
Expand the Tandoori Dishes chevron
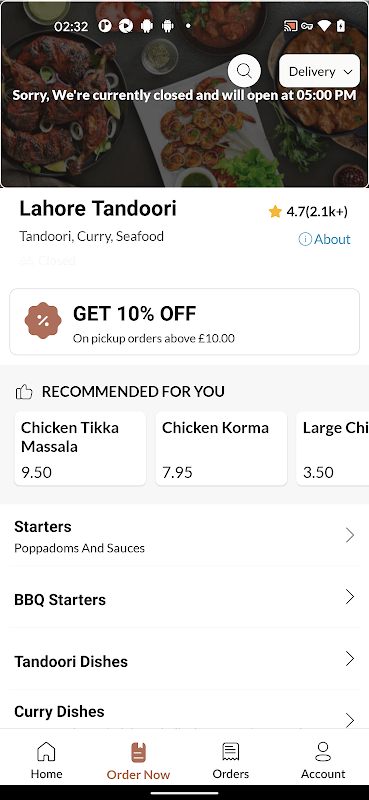[350, 659]
